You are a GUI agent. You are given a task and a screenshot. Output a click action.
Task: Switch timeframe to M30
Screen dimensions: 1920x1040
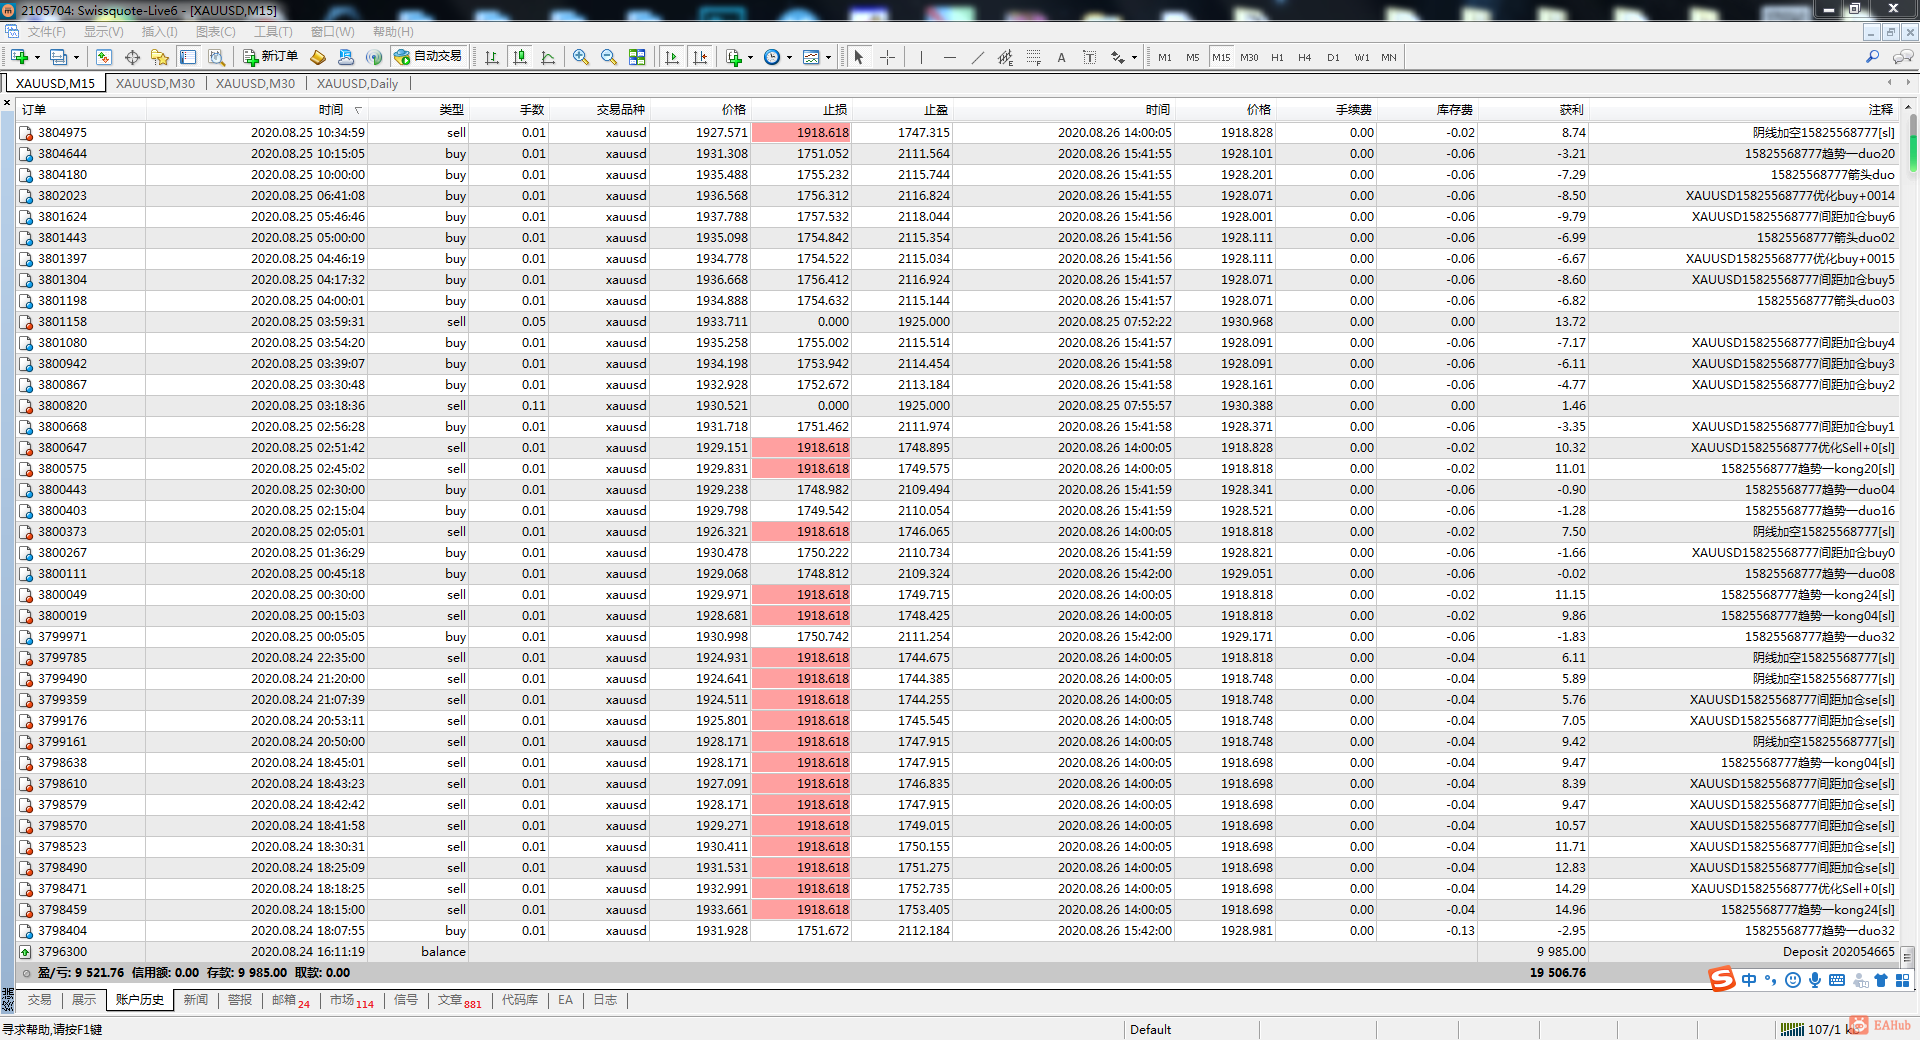pos(1249,57)
